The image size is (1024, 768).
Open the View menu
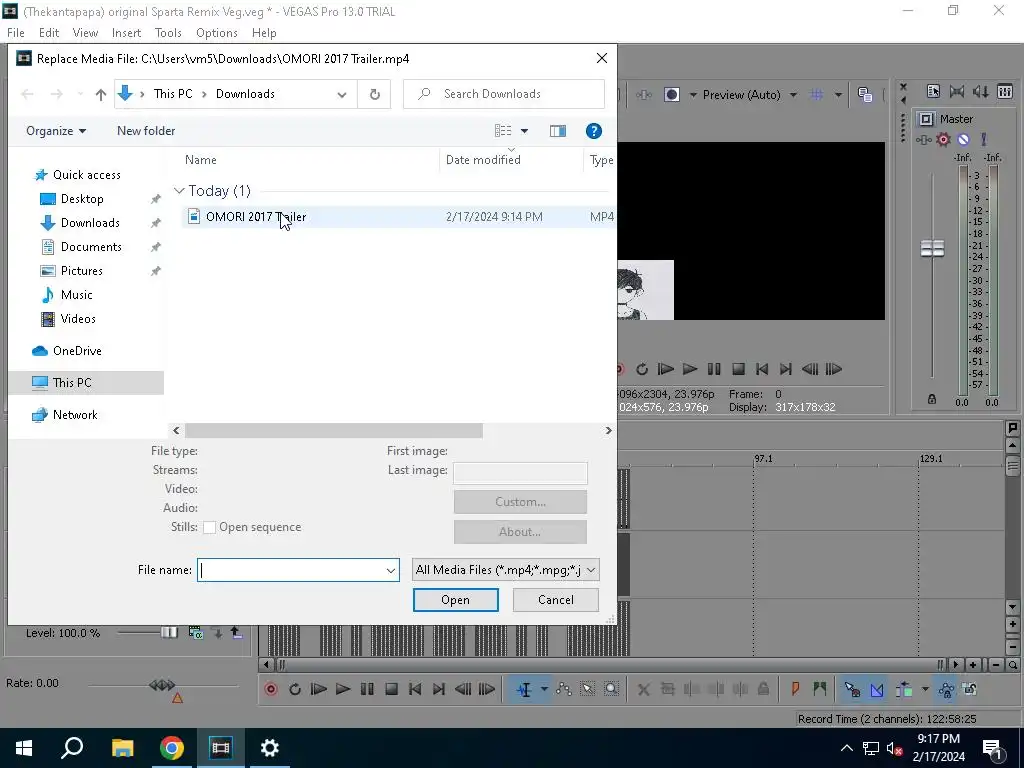coord(85,33)
